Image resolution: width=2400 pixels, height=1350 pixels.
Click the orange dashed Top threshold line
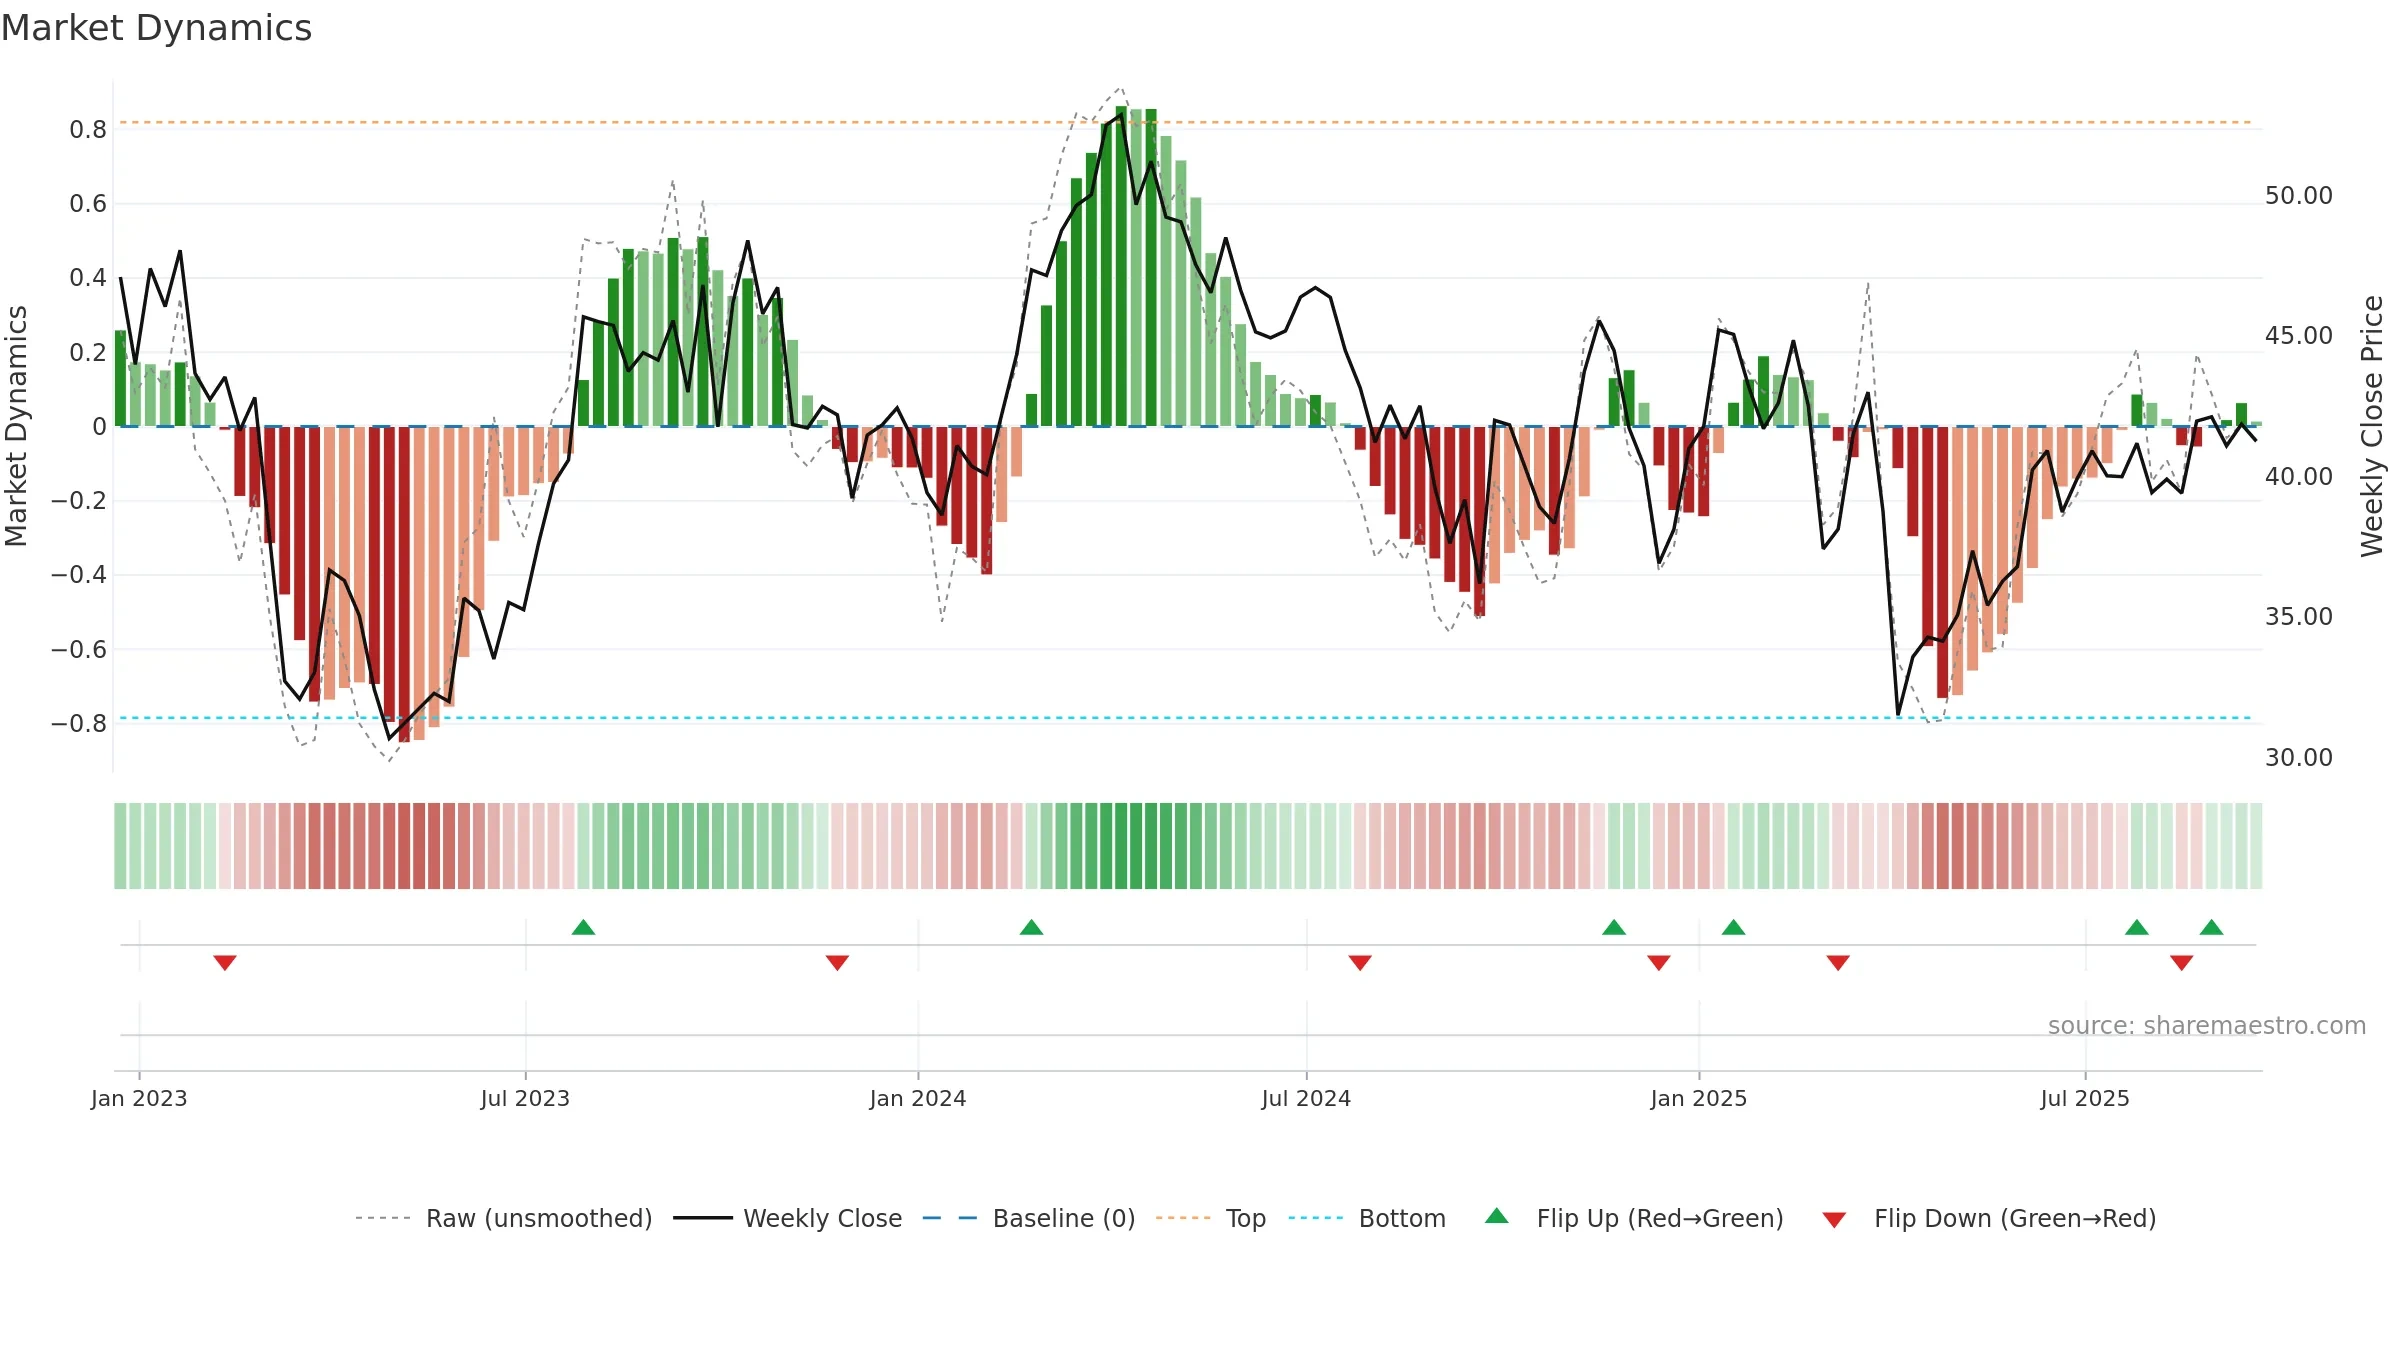click(1186, 122)
